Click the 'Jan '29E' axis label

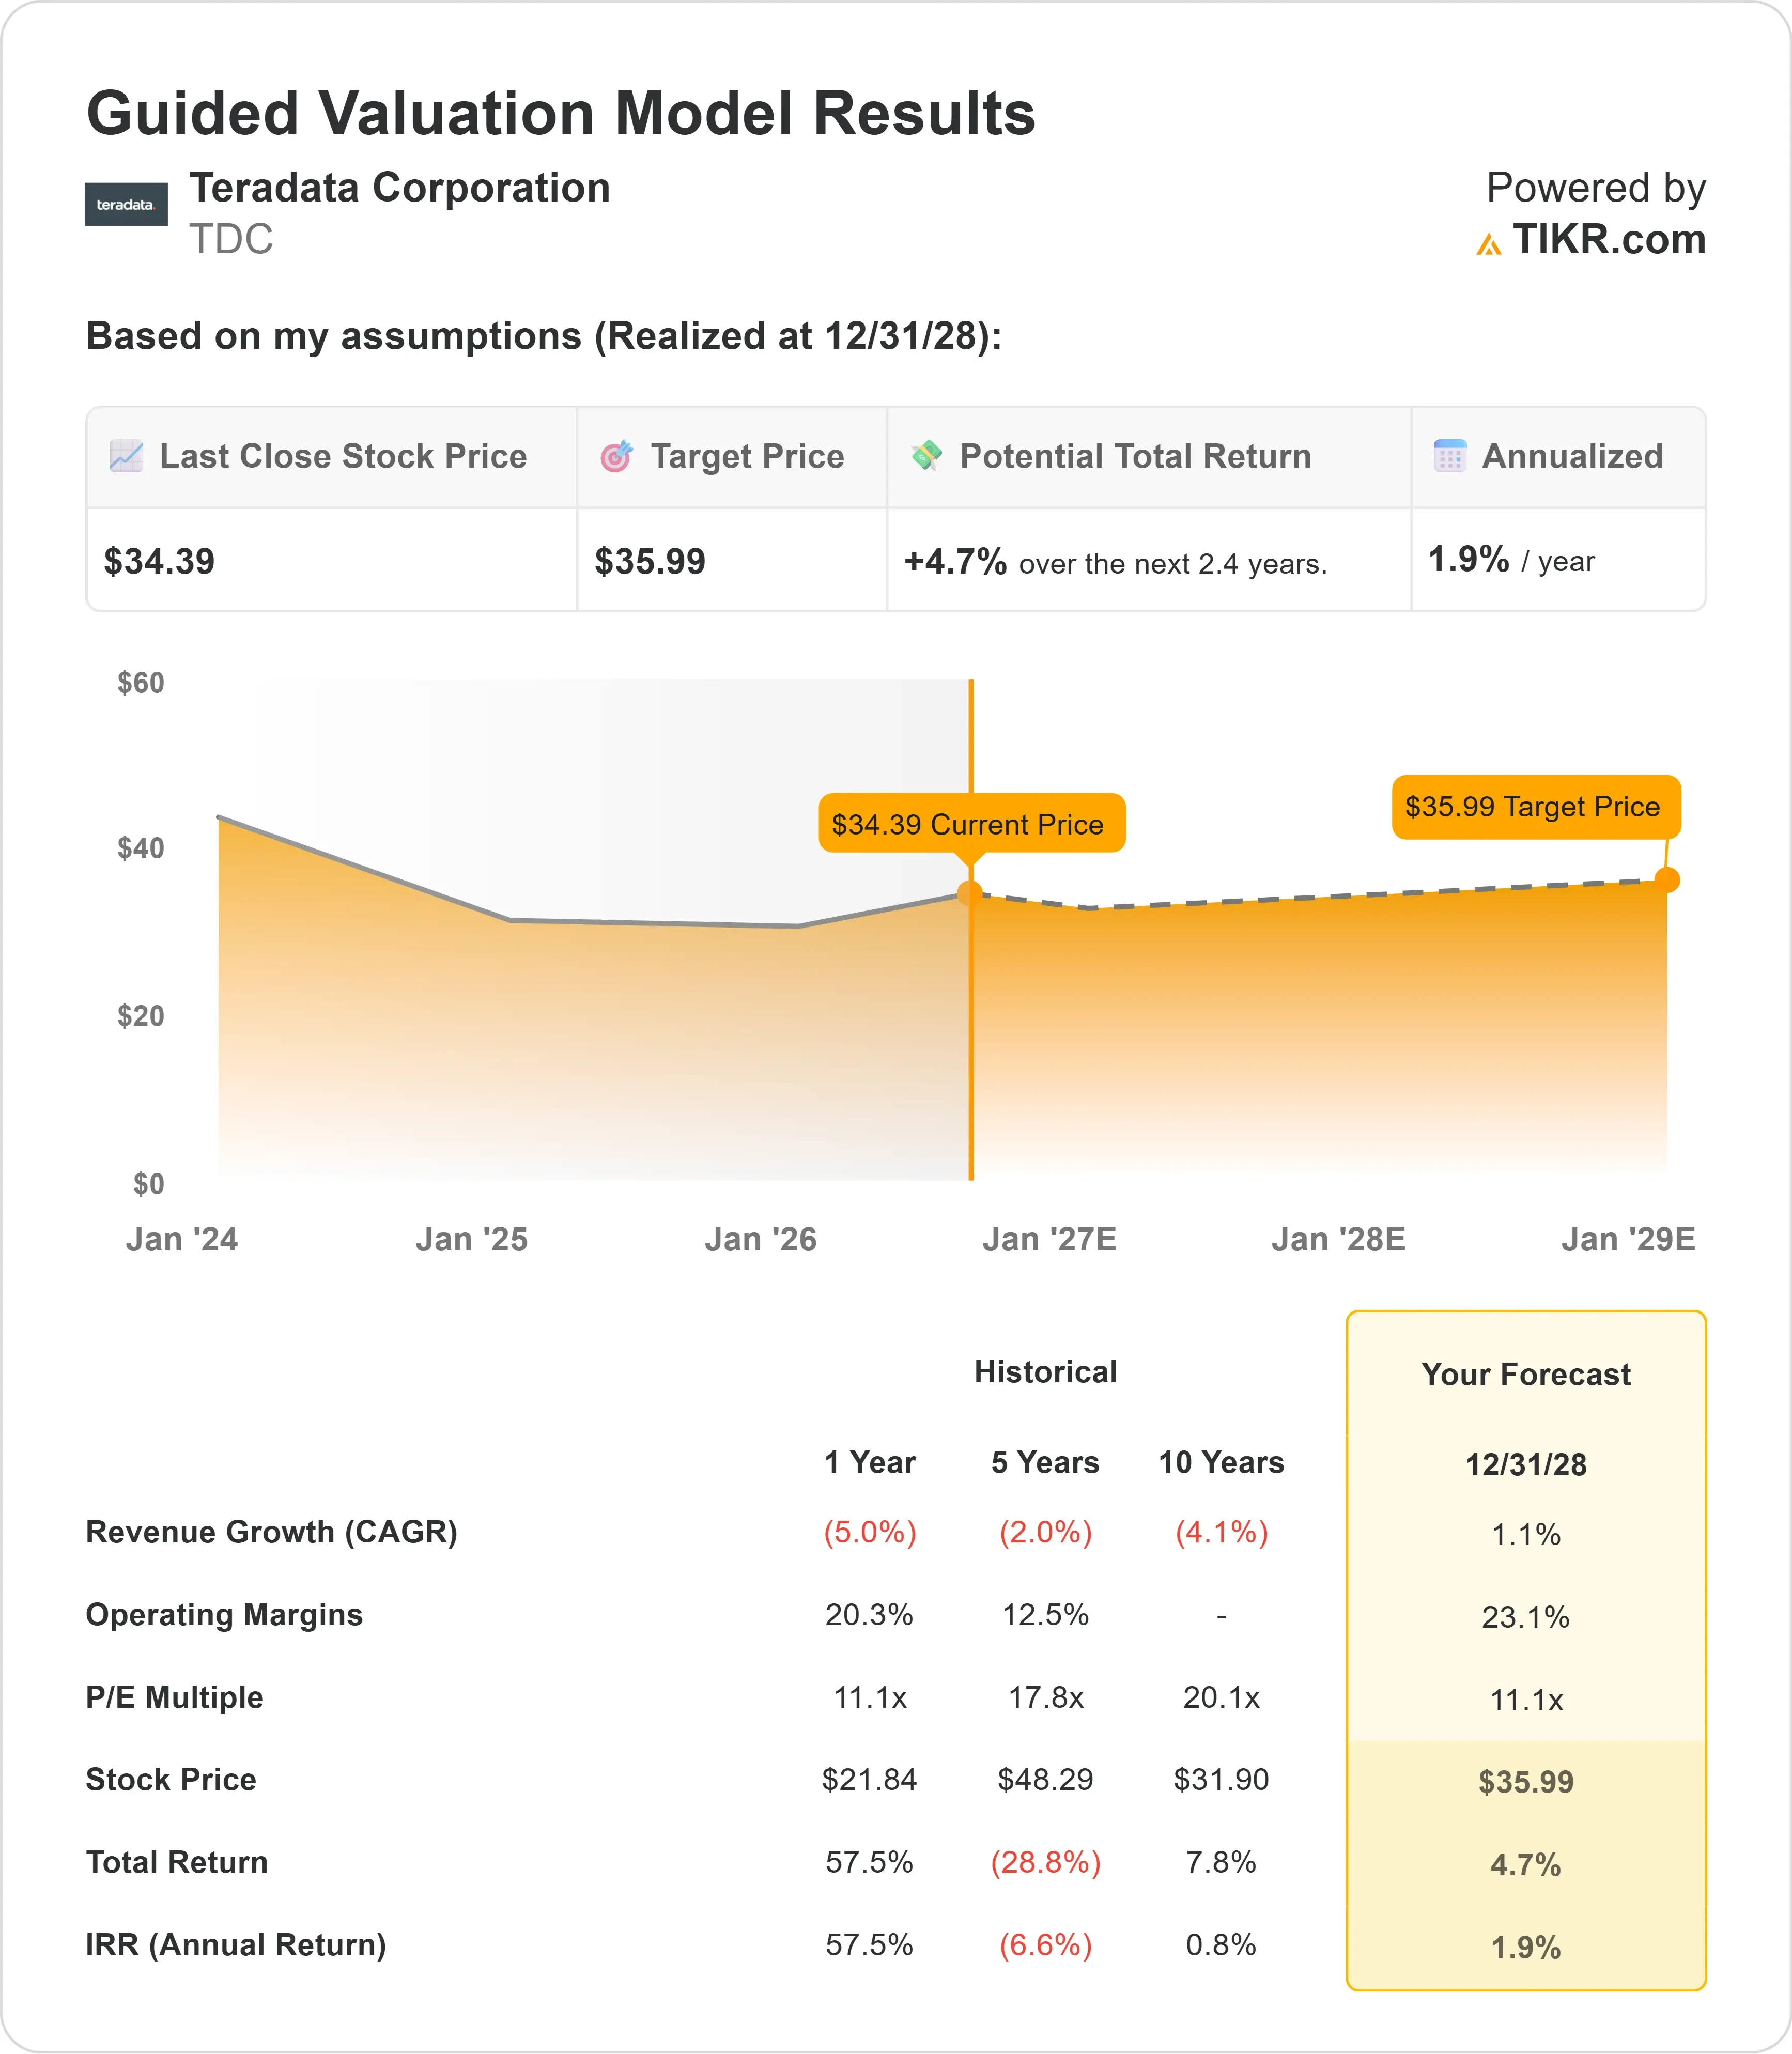click(1628, 1240)
